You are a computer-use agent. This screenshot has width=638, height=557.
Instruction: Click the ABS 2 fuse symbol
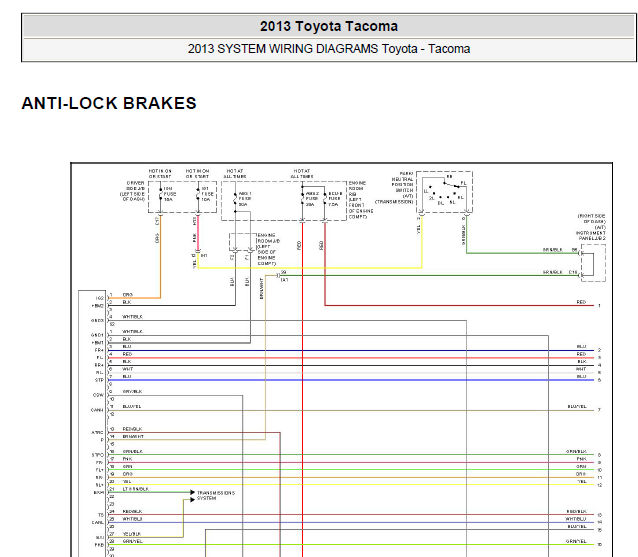point(302,199)
